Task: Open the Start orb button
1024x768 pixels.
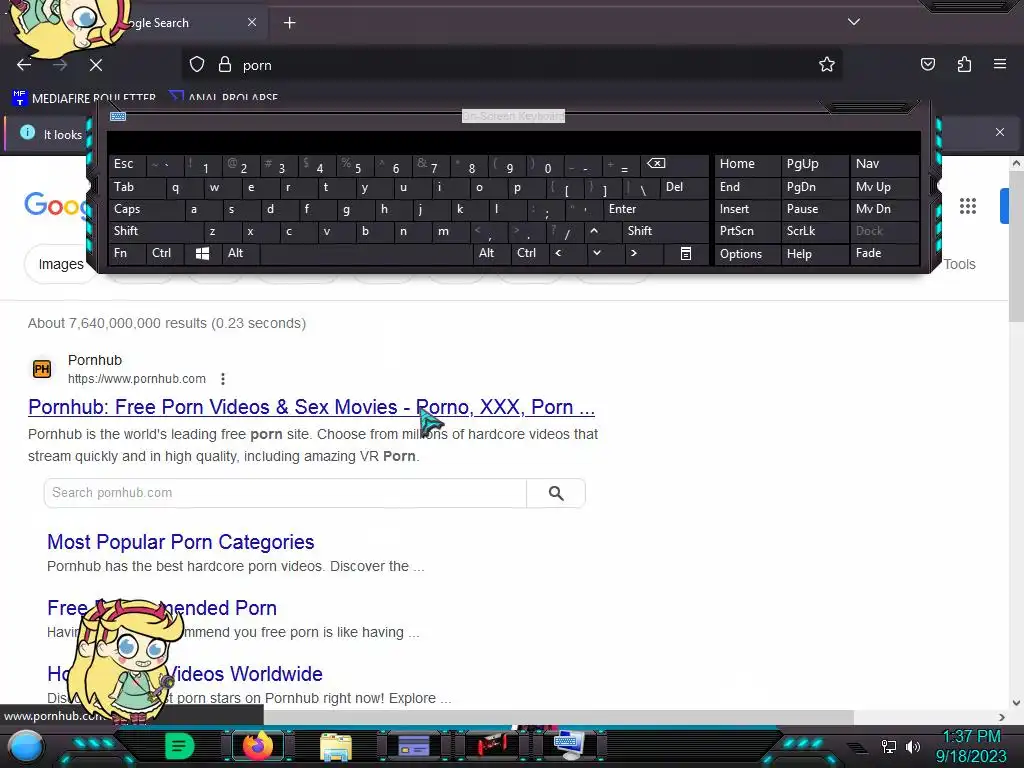Action: tap(26, 747)
